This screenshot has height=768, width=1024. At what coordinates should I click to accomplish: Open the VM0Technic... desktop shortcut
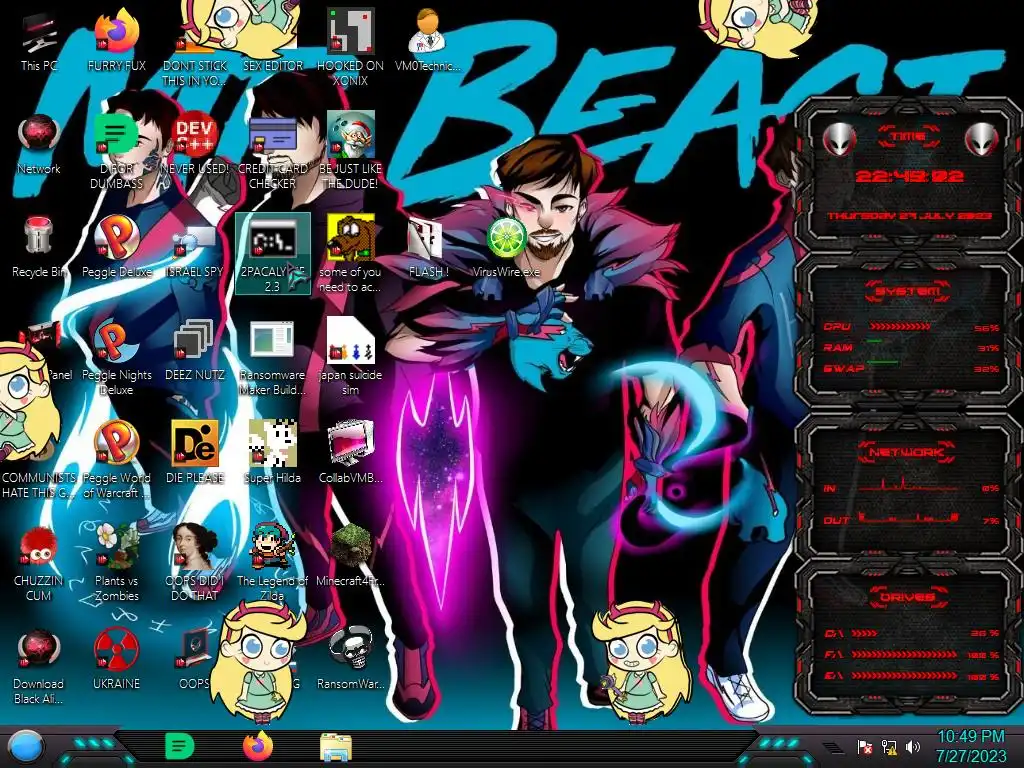coord(427,40)
